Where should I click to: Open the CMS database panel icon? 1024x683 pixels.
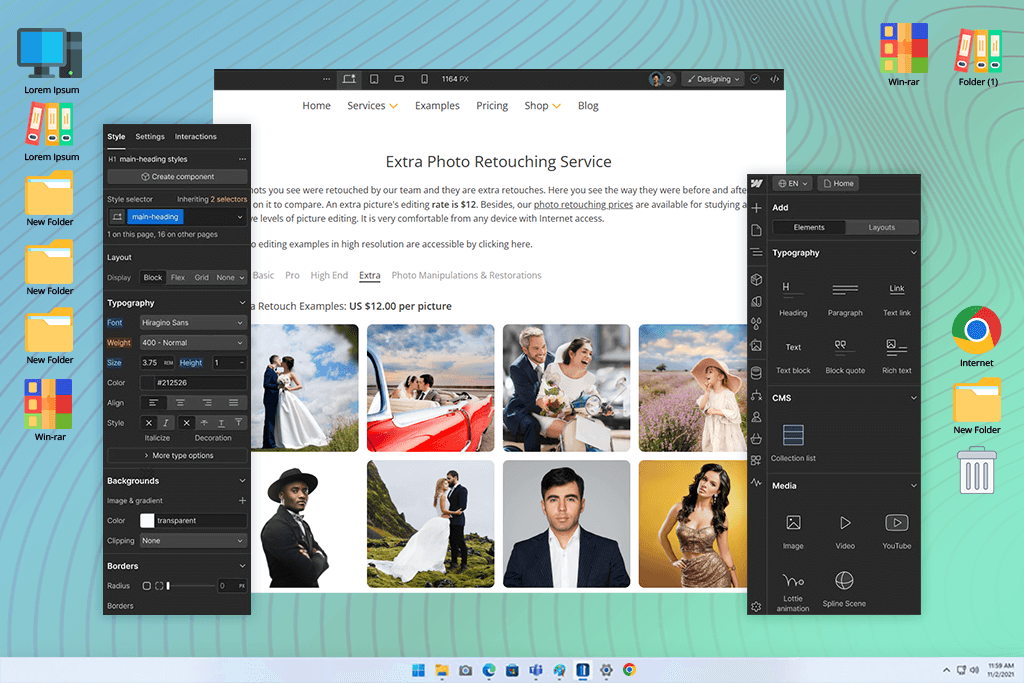pyautogui.click(x=757, y=372)
